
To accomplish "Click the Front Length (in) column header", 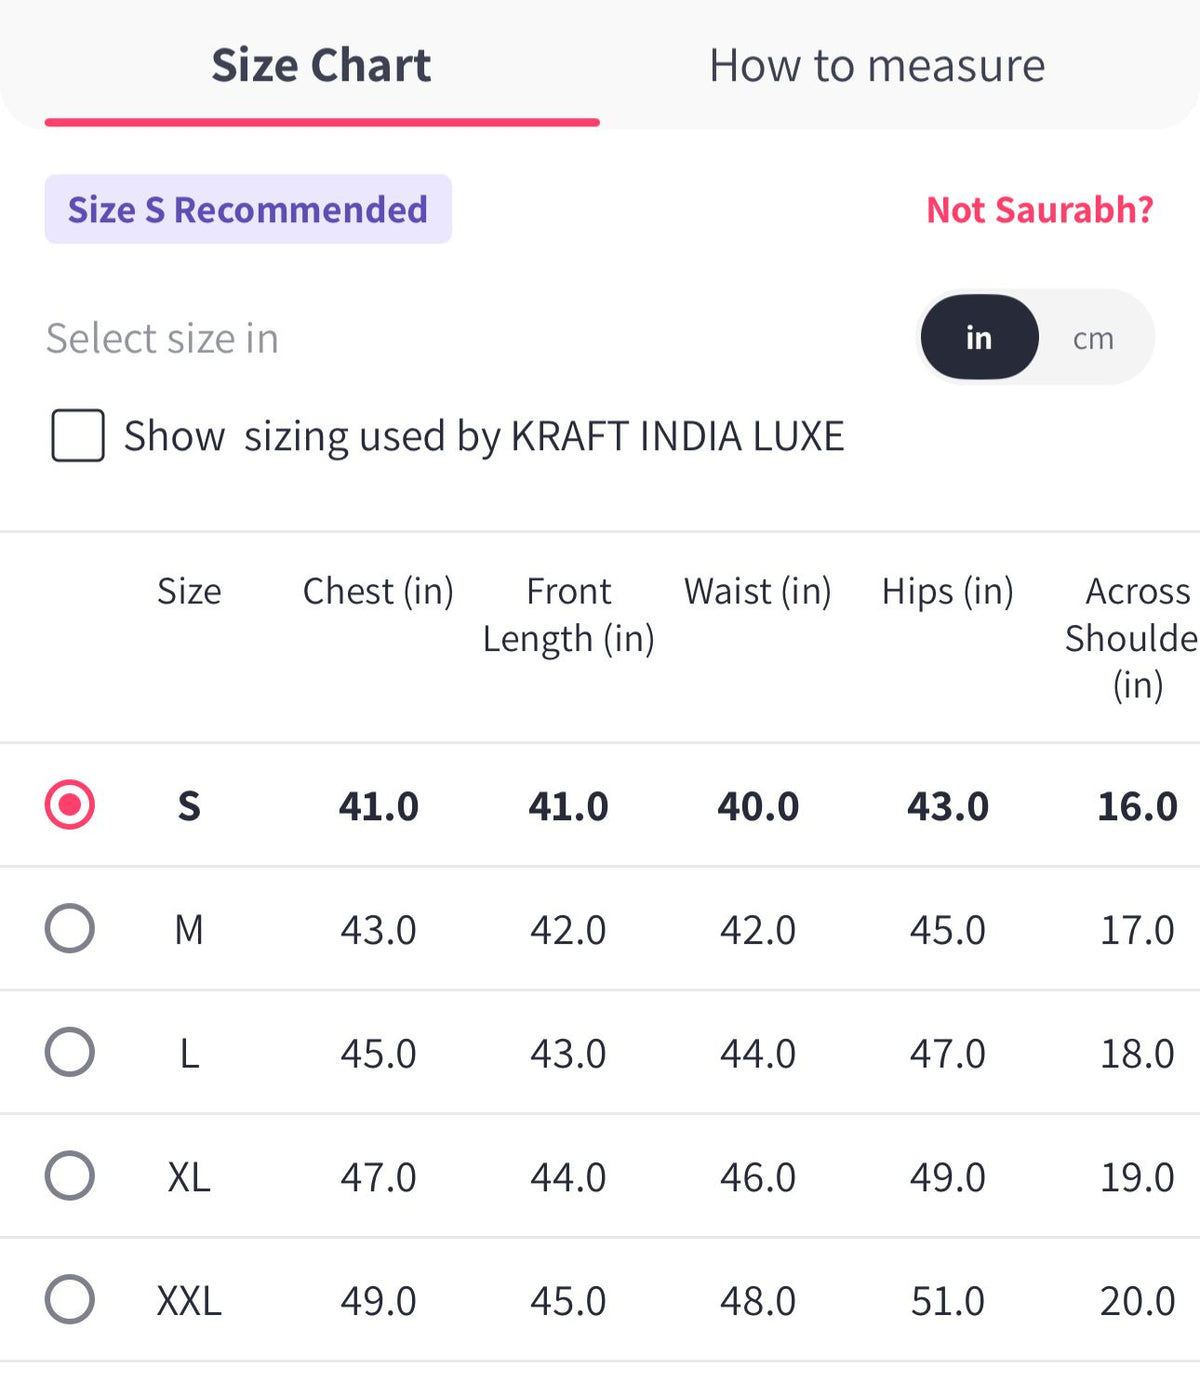I will click(568, 614).
